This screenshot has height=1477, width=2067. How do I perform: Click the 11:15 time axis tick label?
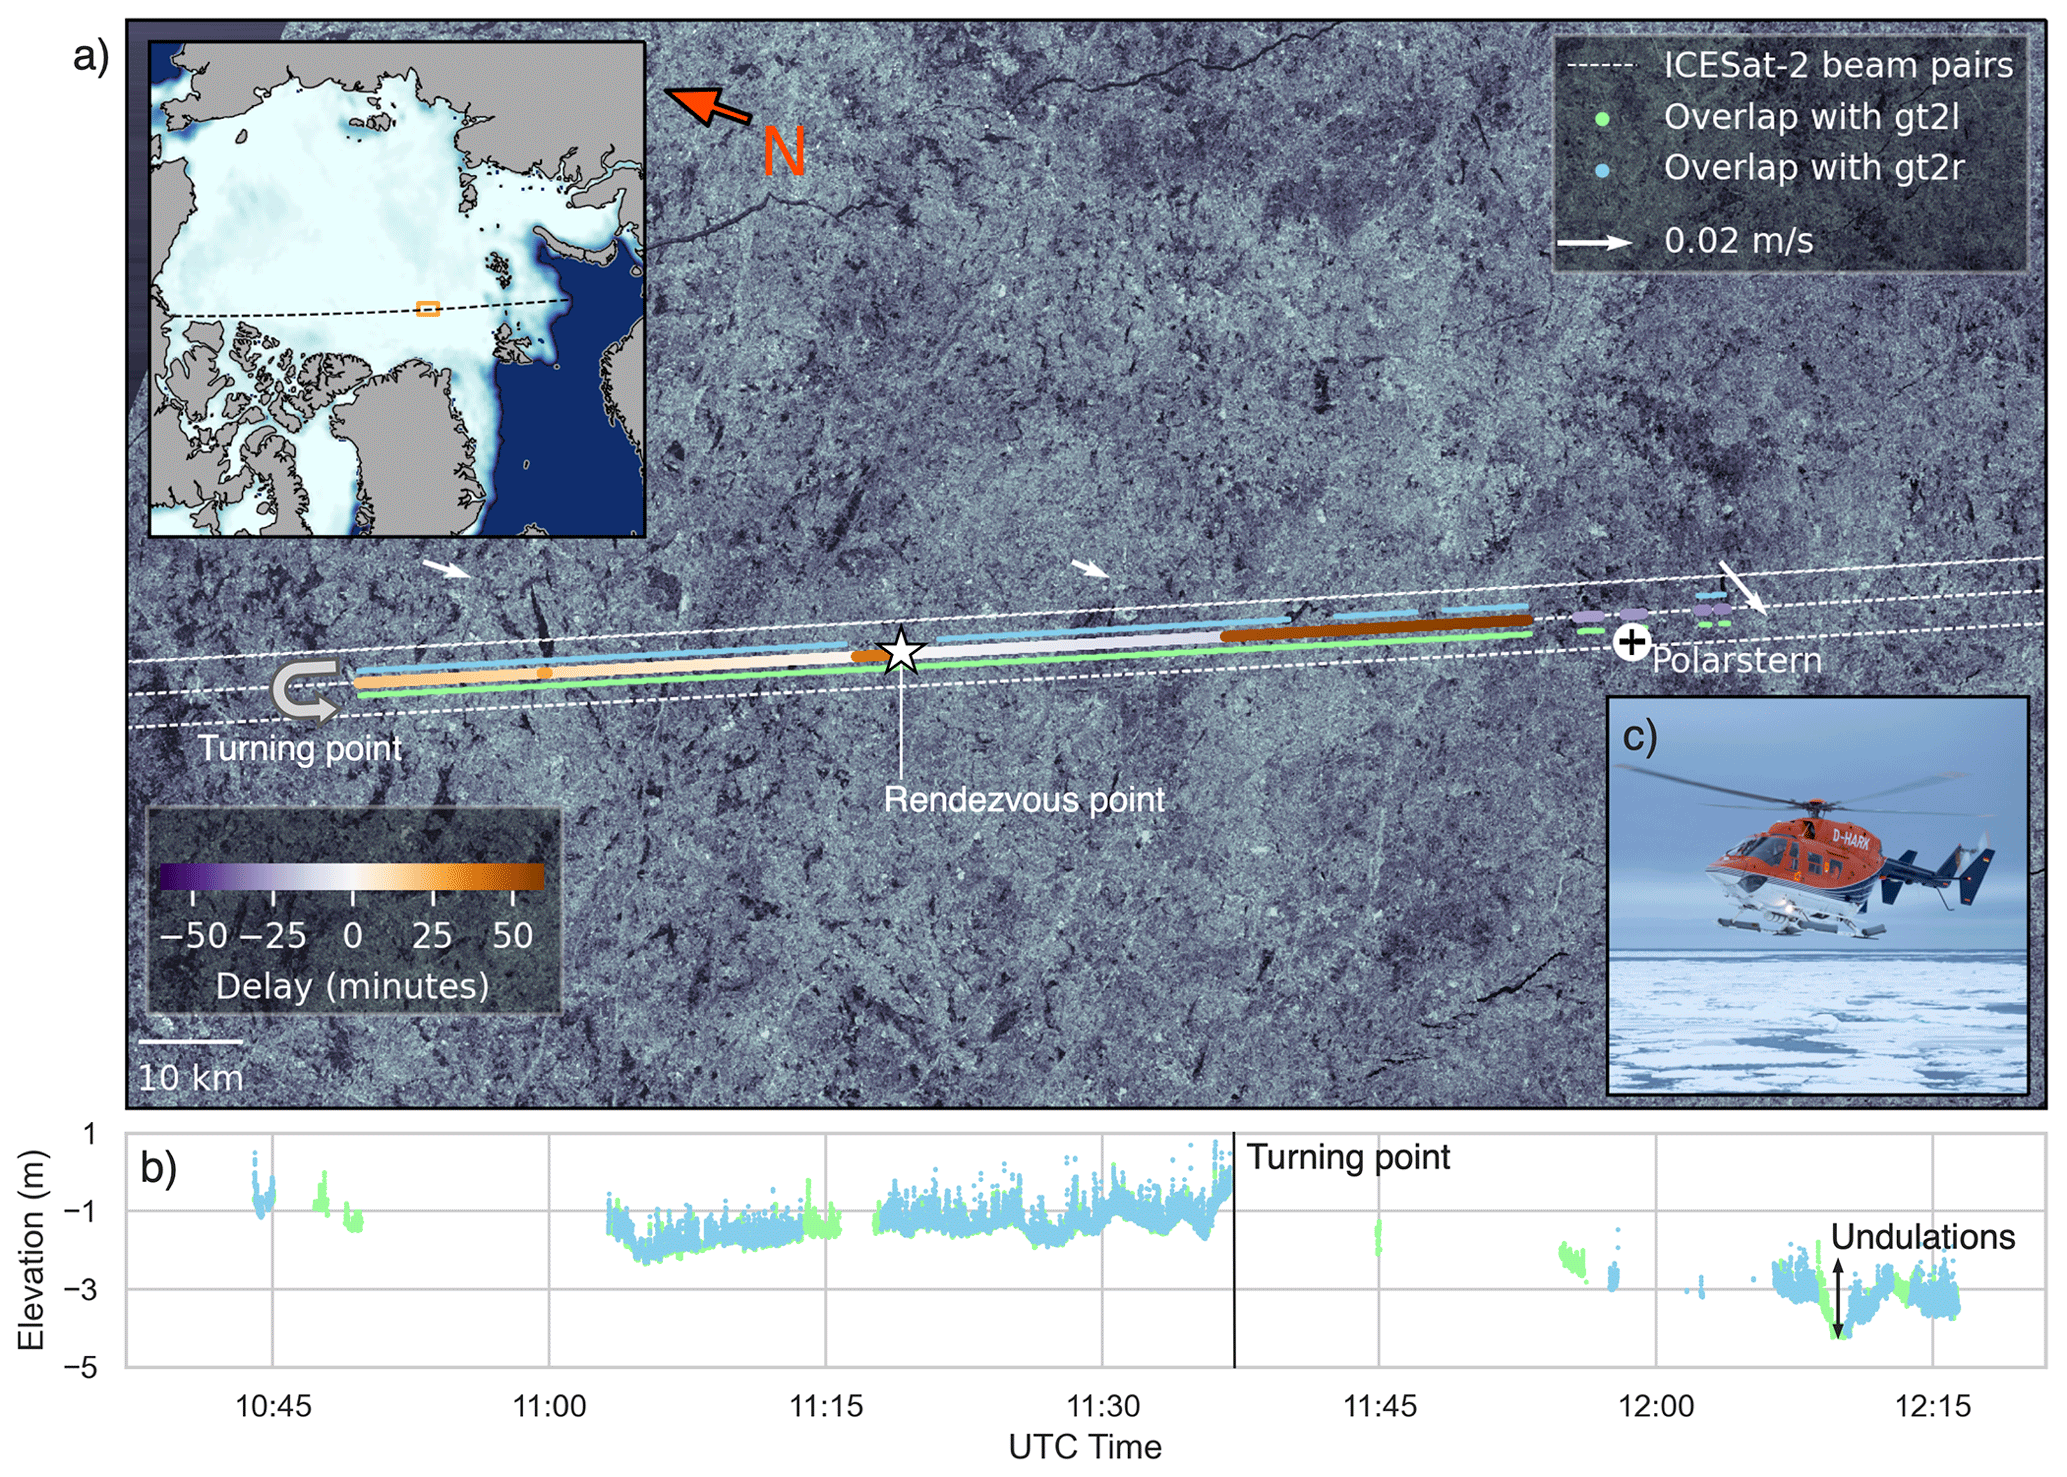[826, 1406]
